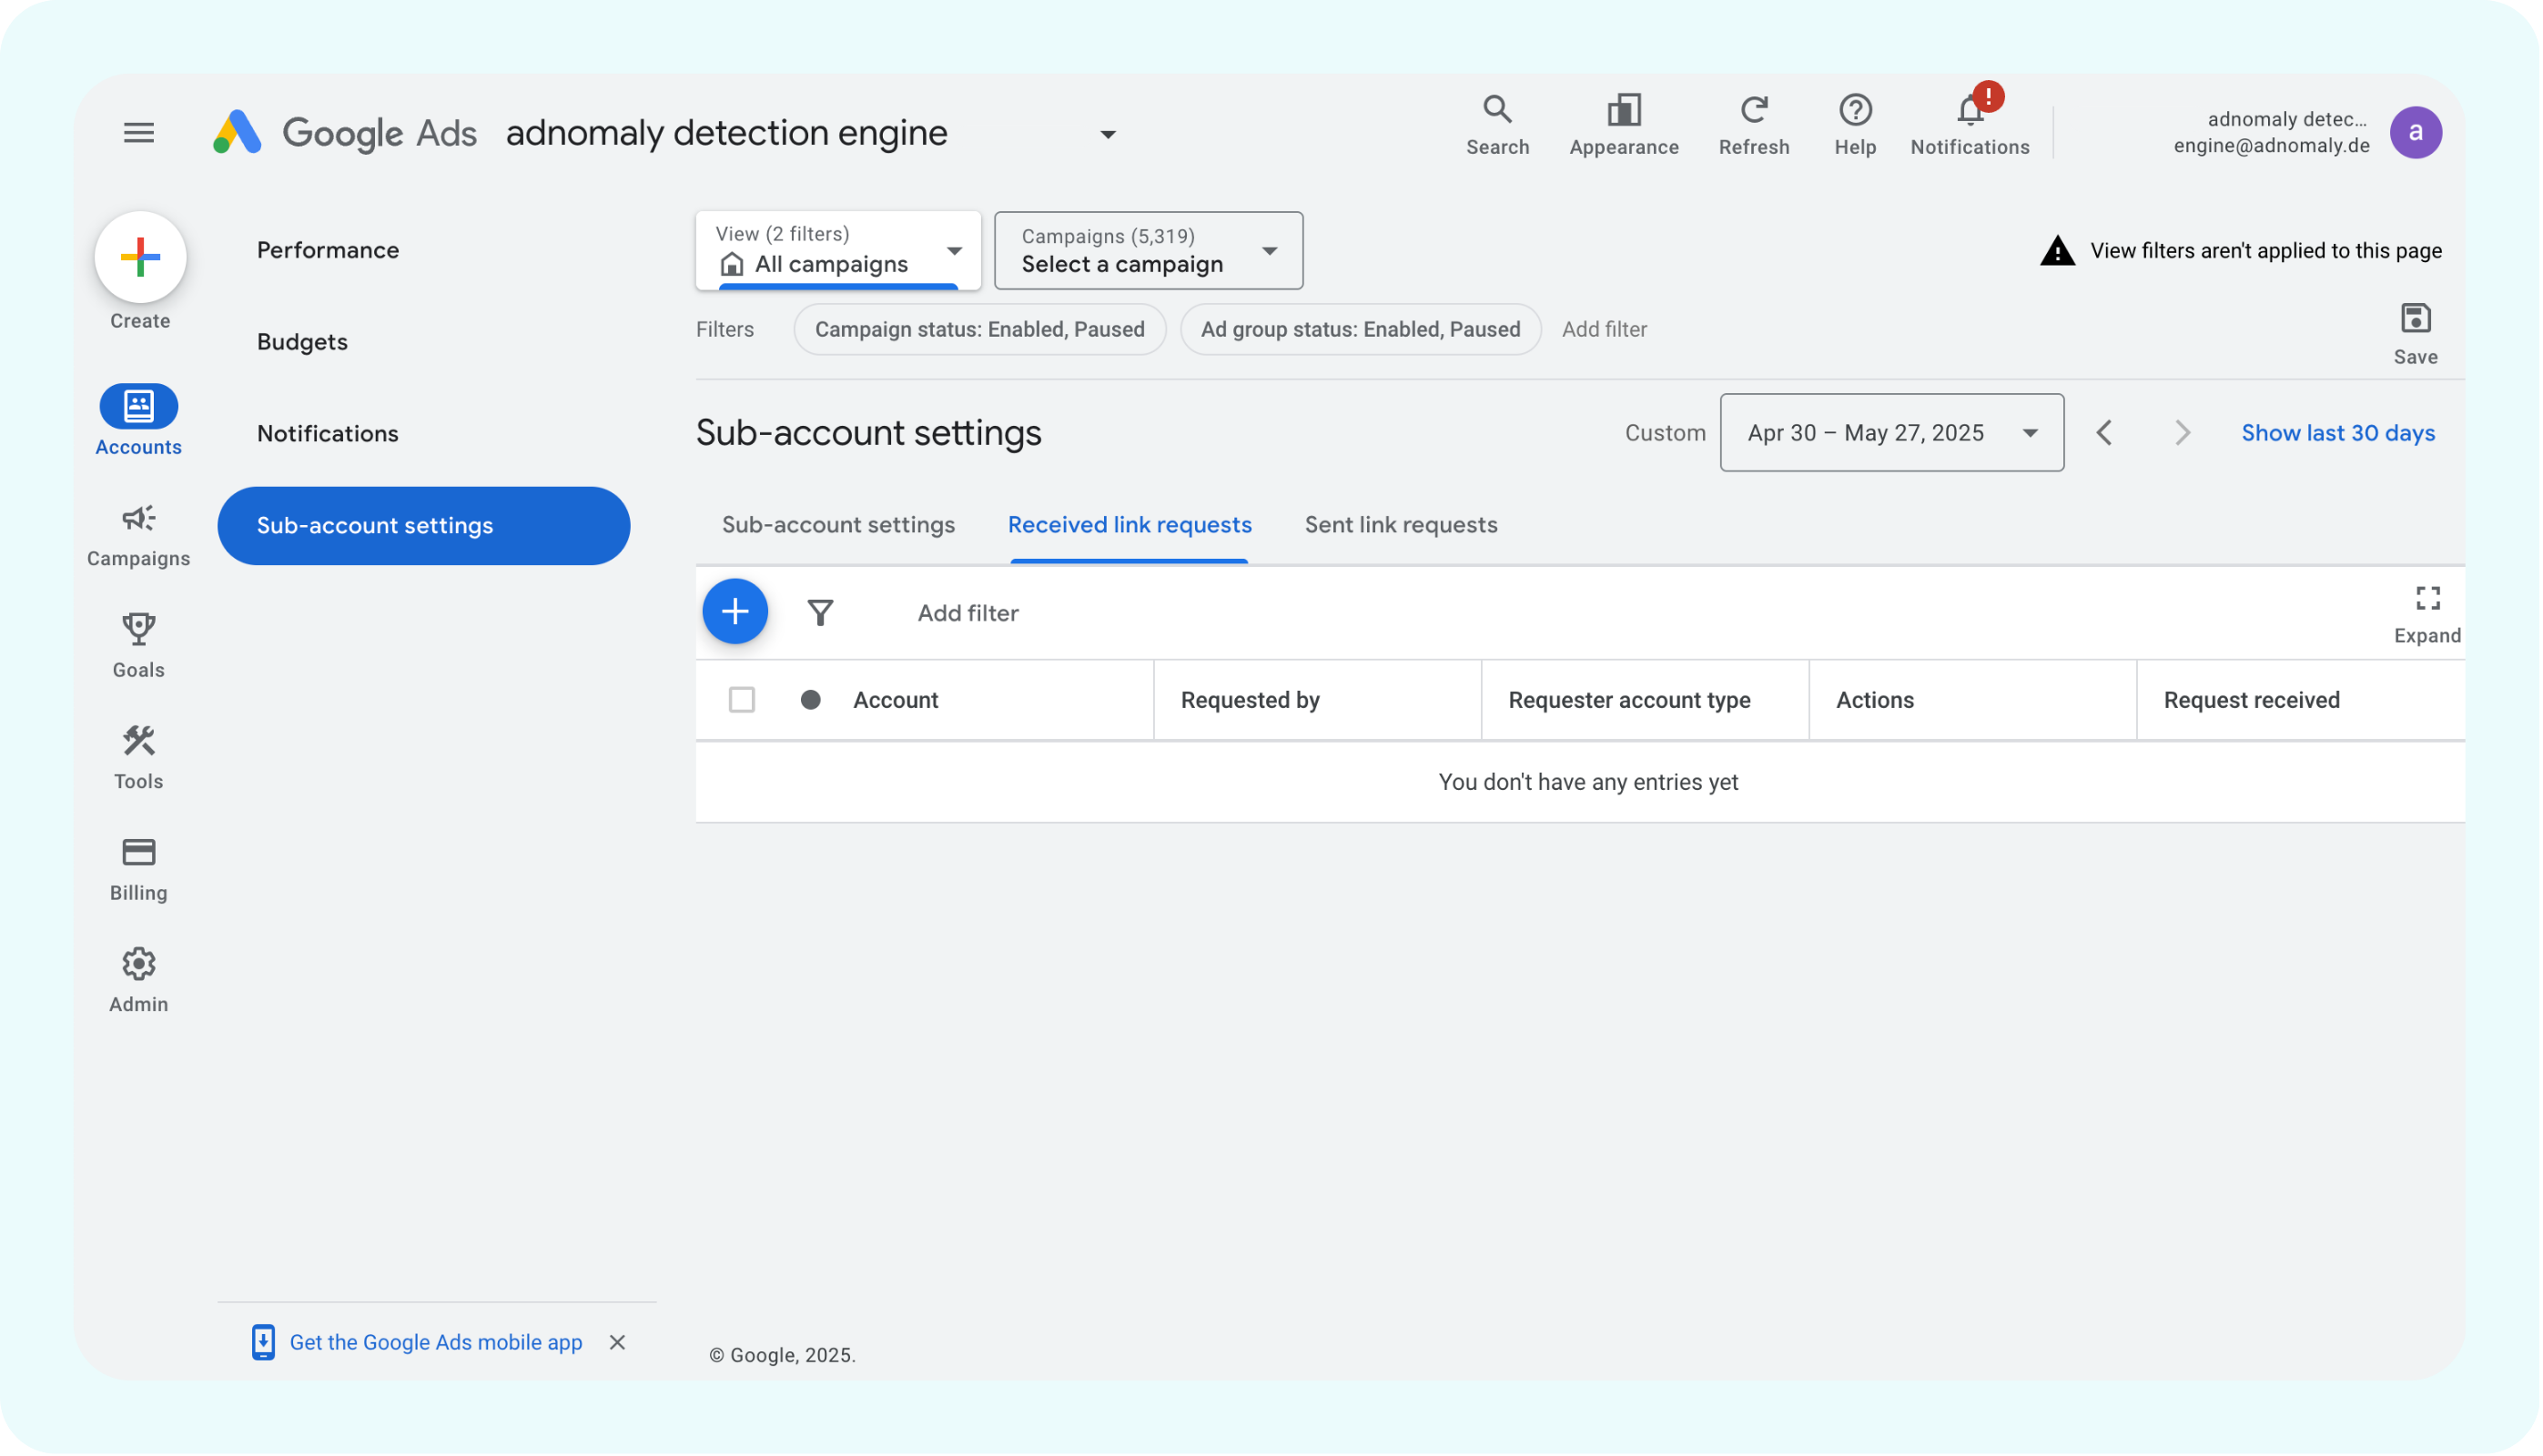Click the funnel filter icon

click(820, 612)
